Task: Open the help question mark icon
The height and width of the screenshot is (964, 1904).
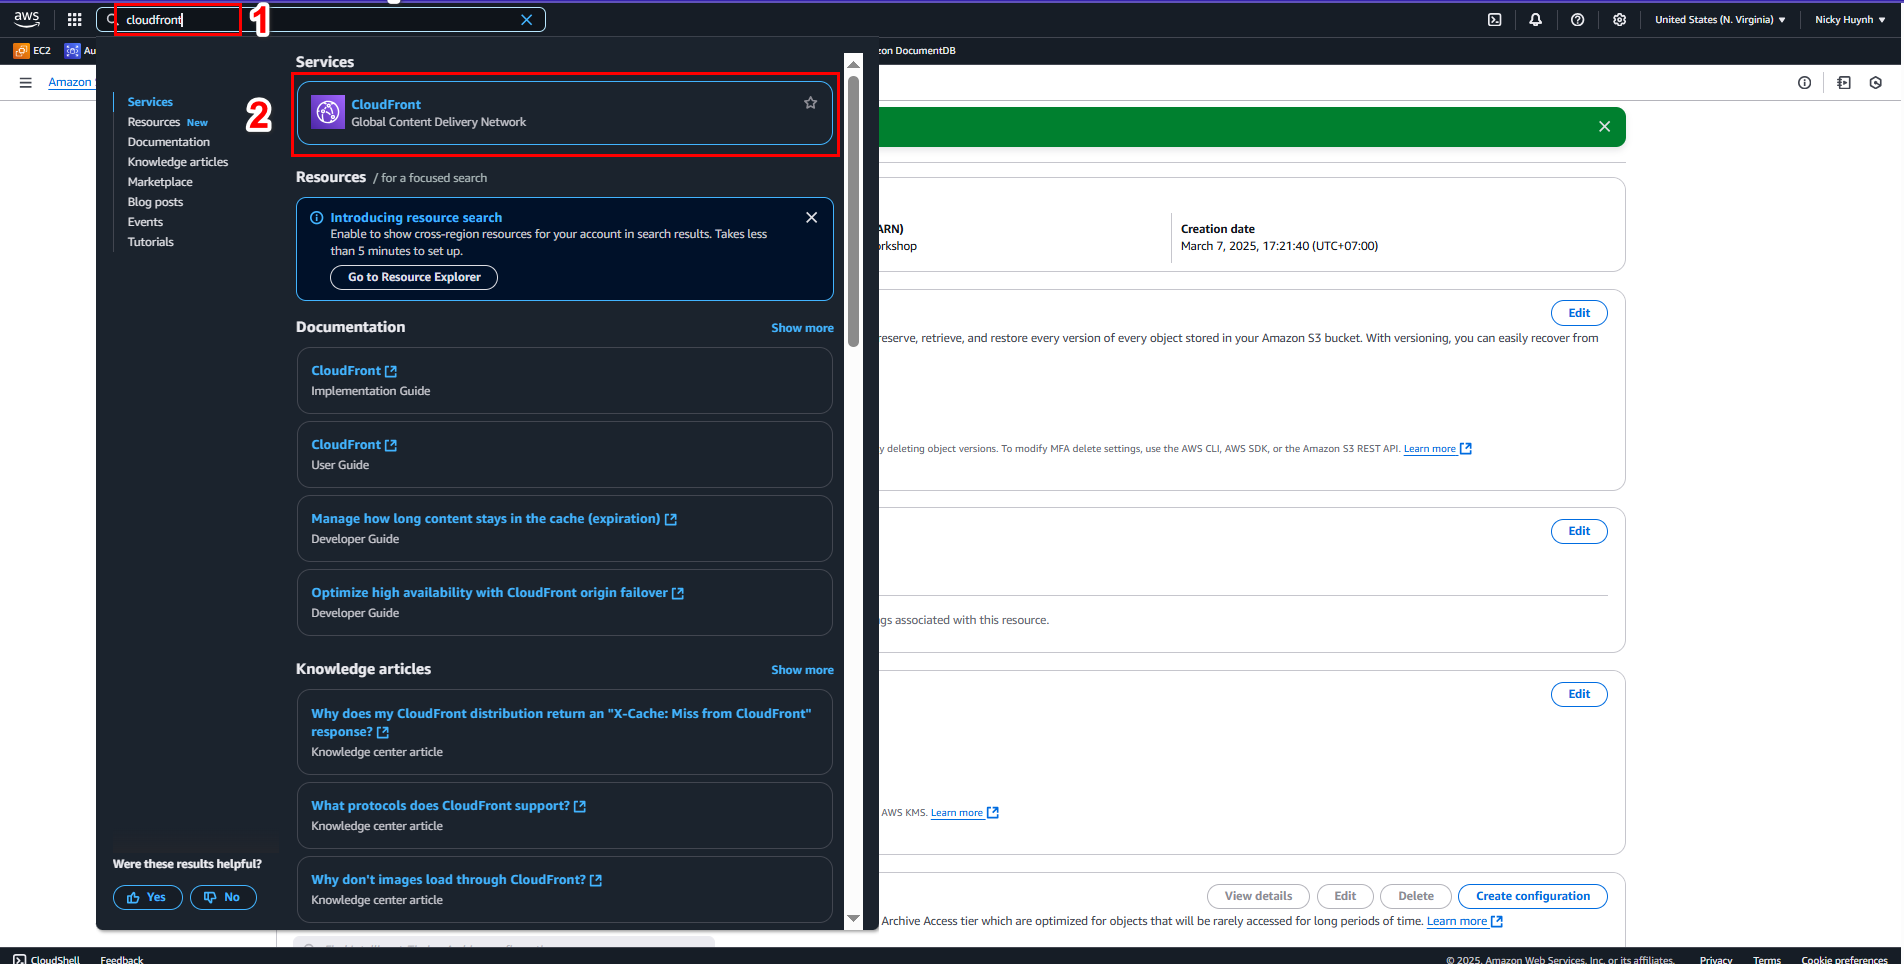Action: (x=1577, y=19)
